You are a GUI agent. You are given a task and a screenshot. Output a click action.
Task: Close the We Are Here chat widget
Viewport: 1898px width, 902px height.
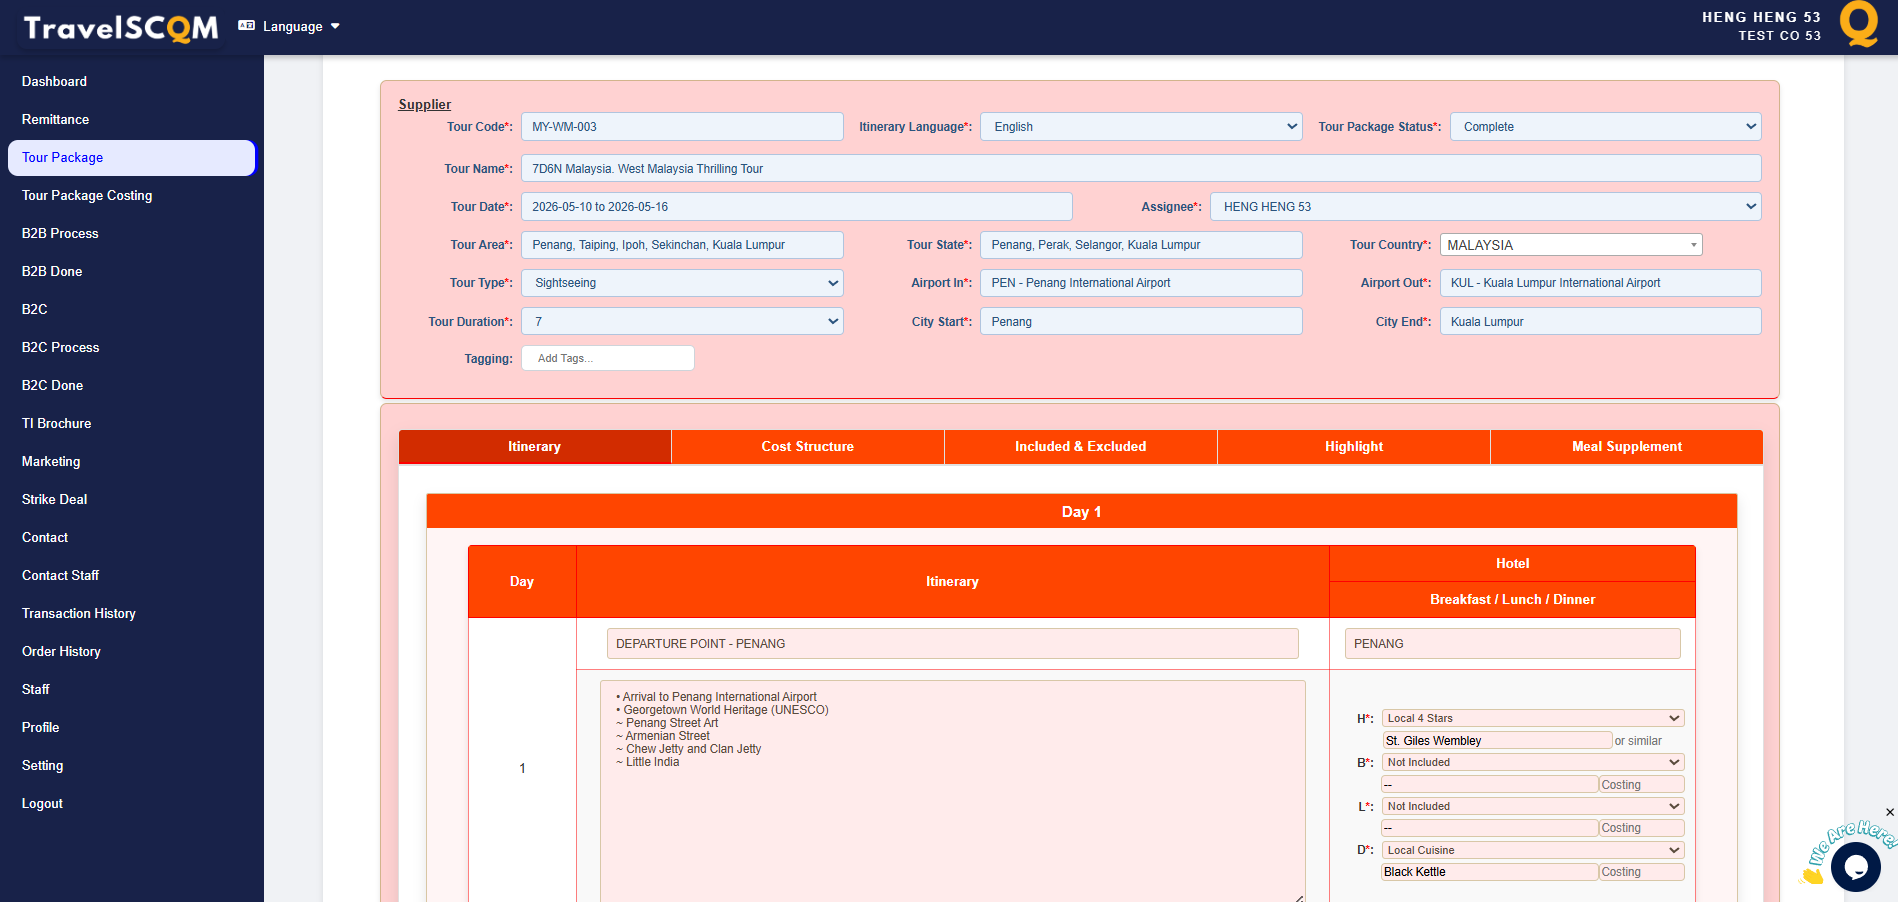click(1889, 812)
